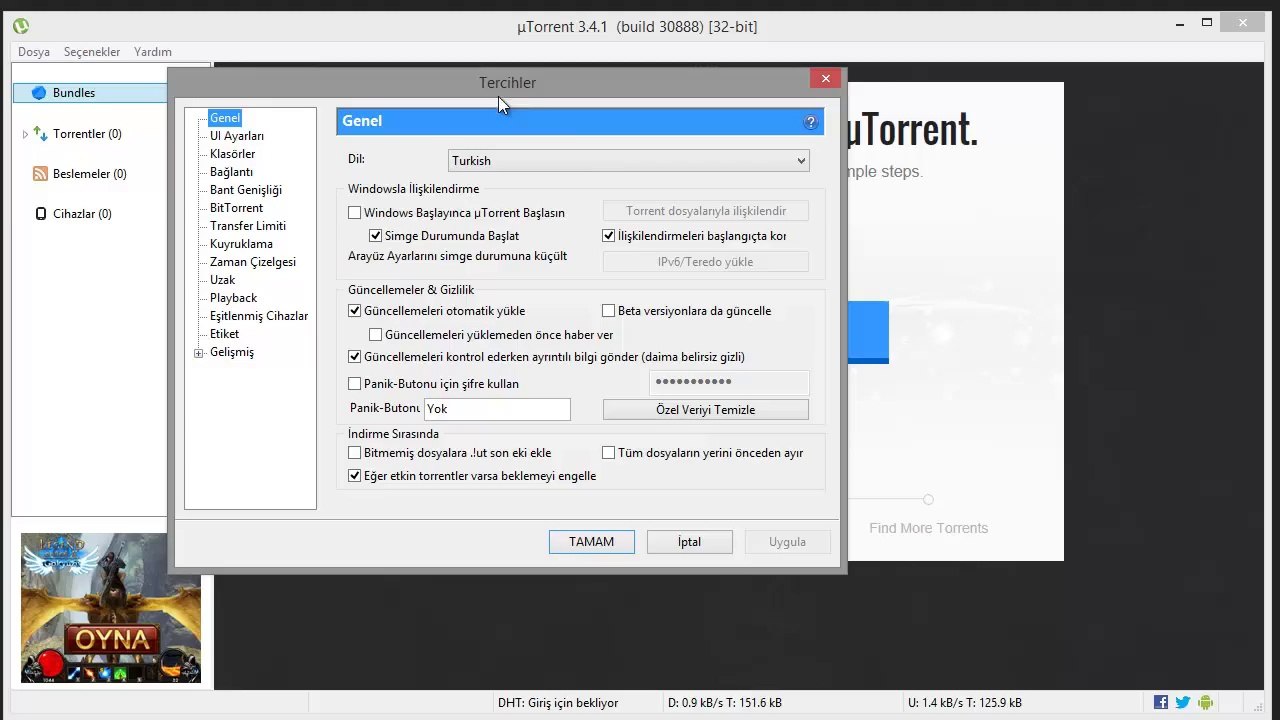
Task: Click DHT: Giriş için bekliyor status text
Action: click(558, 703)
